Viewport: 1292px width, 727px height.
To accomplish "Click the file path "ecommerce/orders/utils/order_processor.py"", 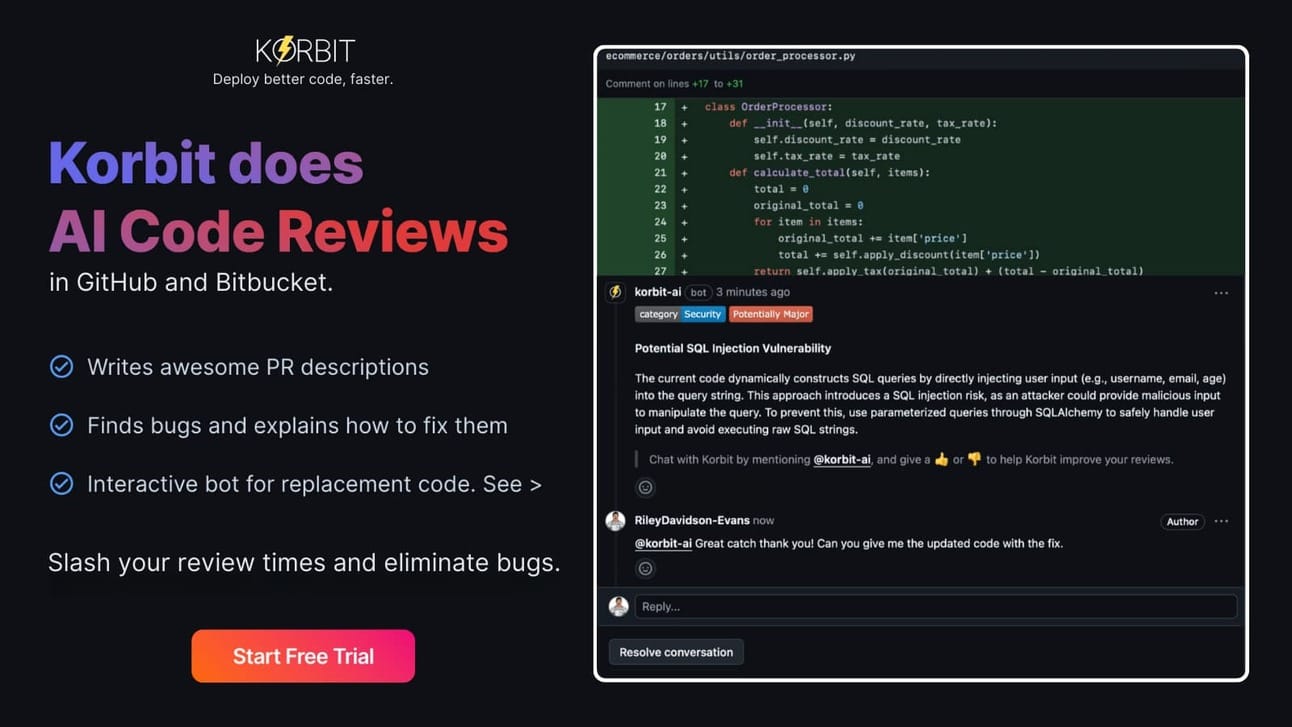I will [730, 56].
